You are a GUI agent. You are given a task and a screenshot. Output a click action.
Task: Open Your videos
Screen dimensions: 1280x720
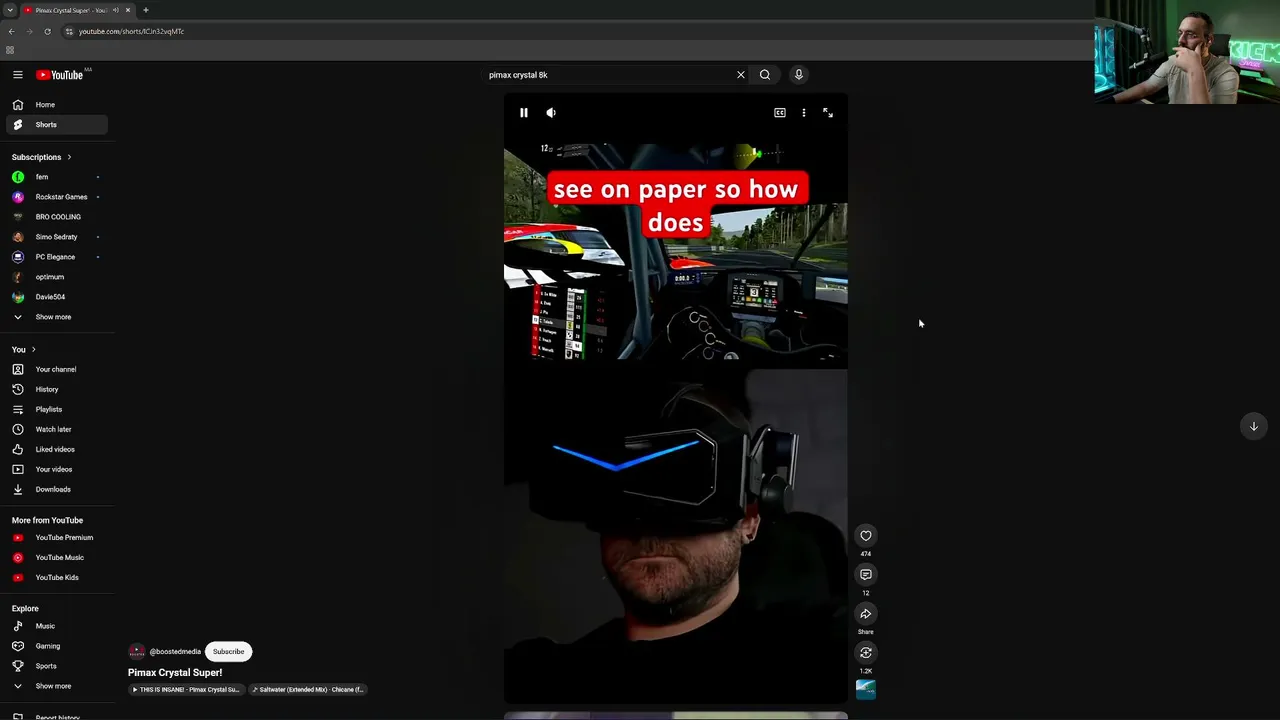point(56,470)
